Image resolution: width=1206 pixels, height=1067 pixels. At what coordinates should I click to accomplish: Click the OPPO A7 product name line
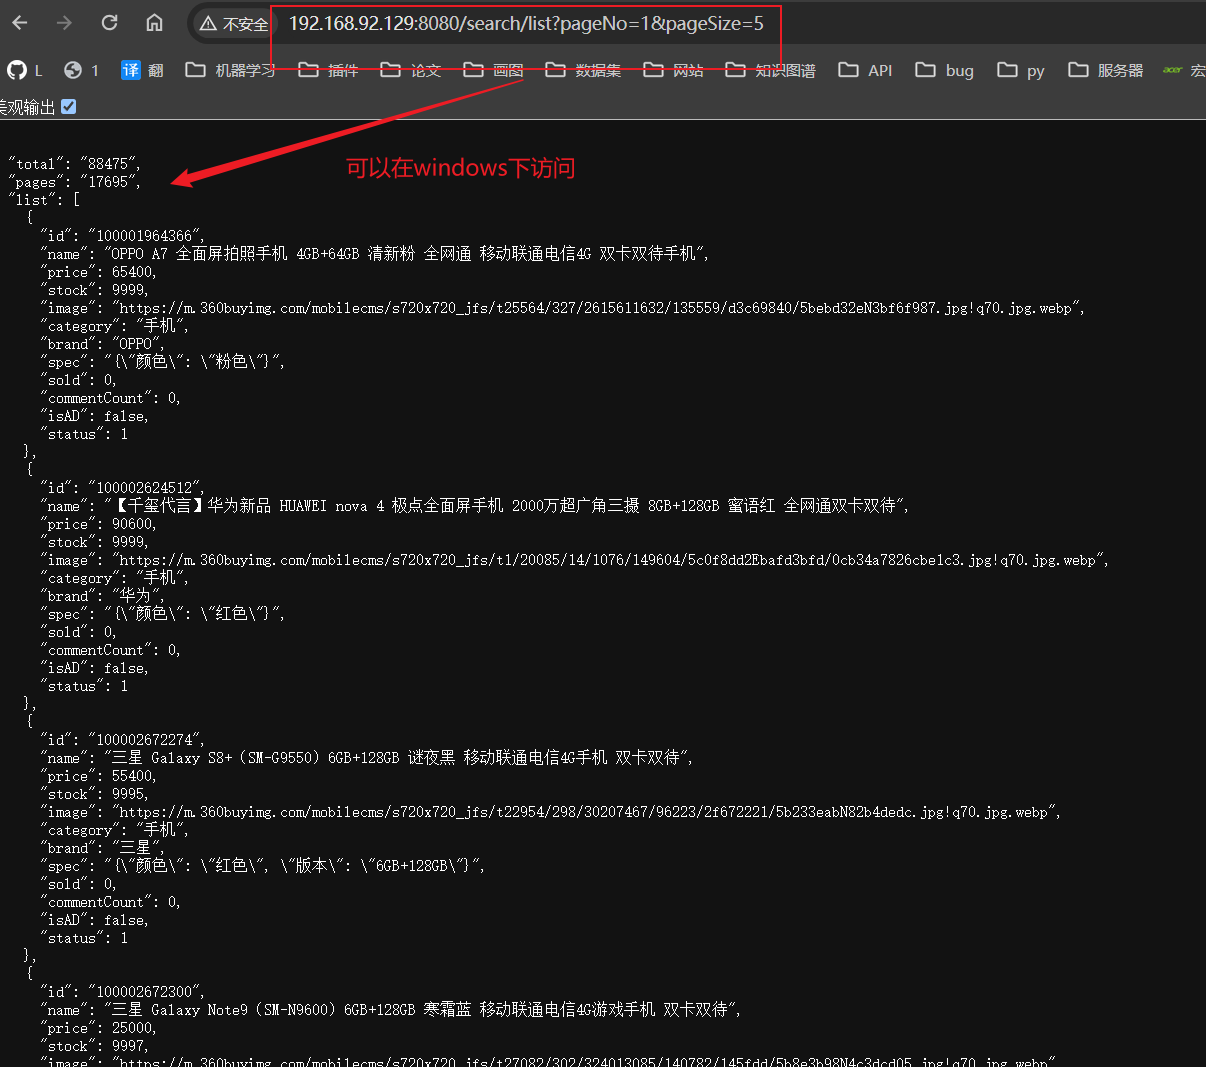pos(375,254)
